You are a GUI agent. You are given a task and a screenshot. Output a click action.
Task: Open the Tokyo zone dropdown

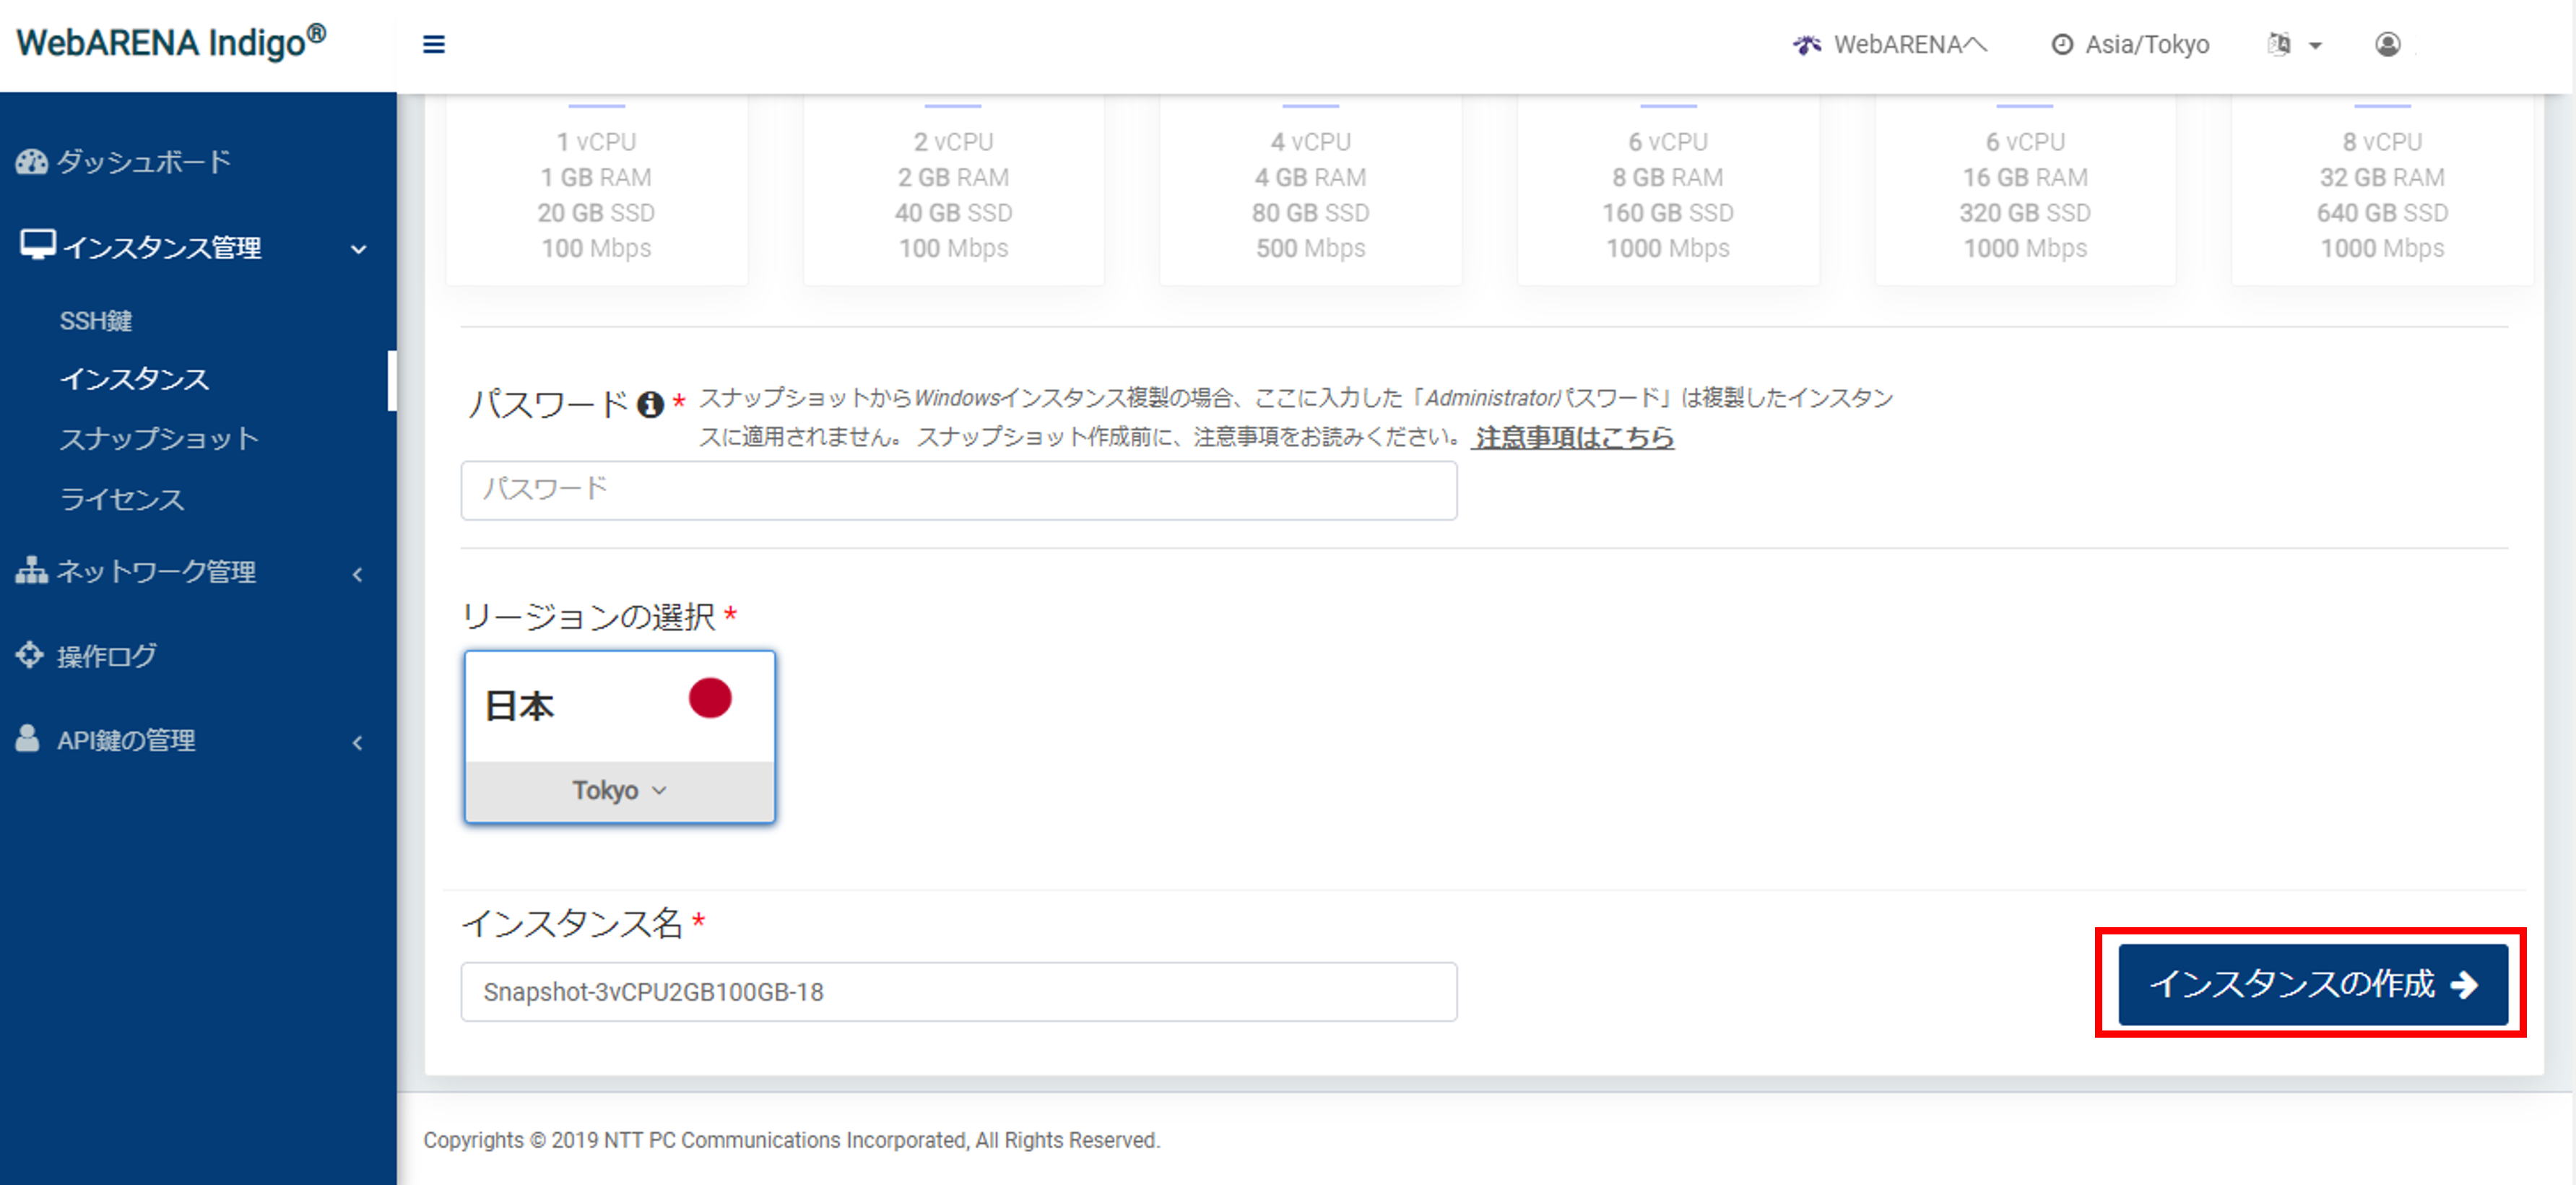(619, 789)
